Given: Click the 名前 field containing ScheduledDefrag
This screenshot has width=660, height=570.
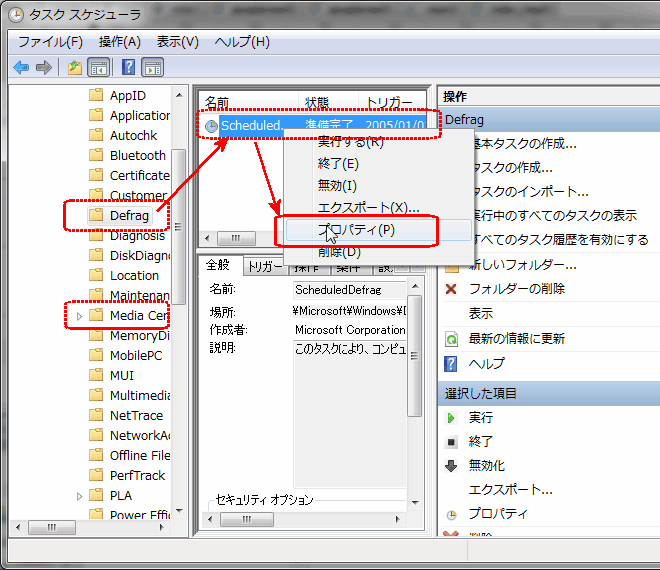Looking at the screenshot, I should click(x=348, y=289).
